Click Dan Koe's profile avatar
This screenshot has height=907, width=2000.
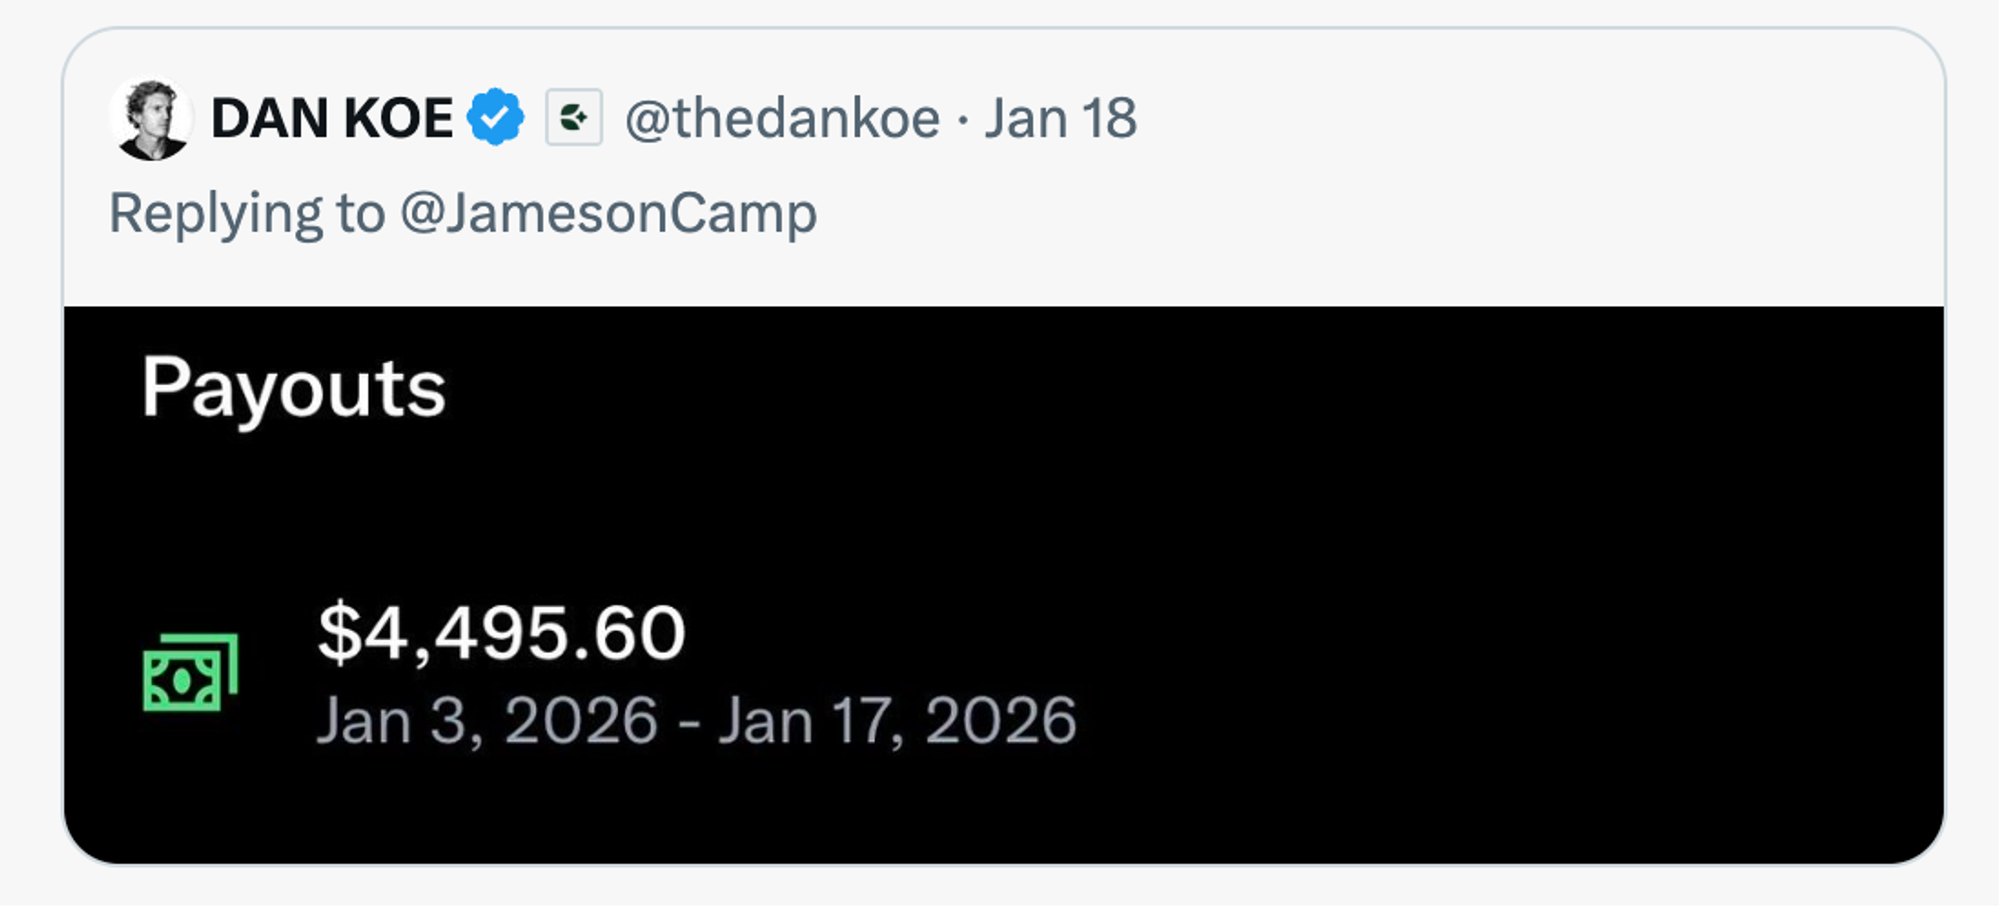pyautogui.click(x=151, y=119)
